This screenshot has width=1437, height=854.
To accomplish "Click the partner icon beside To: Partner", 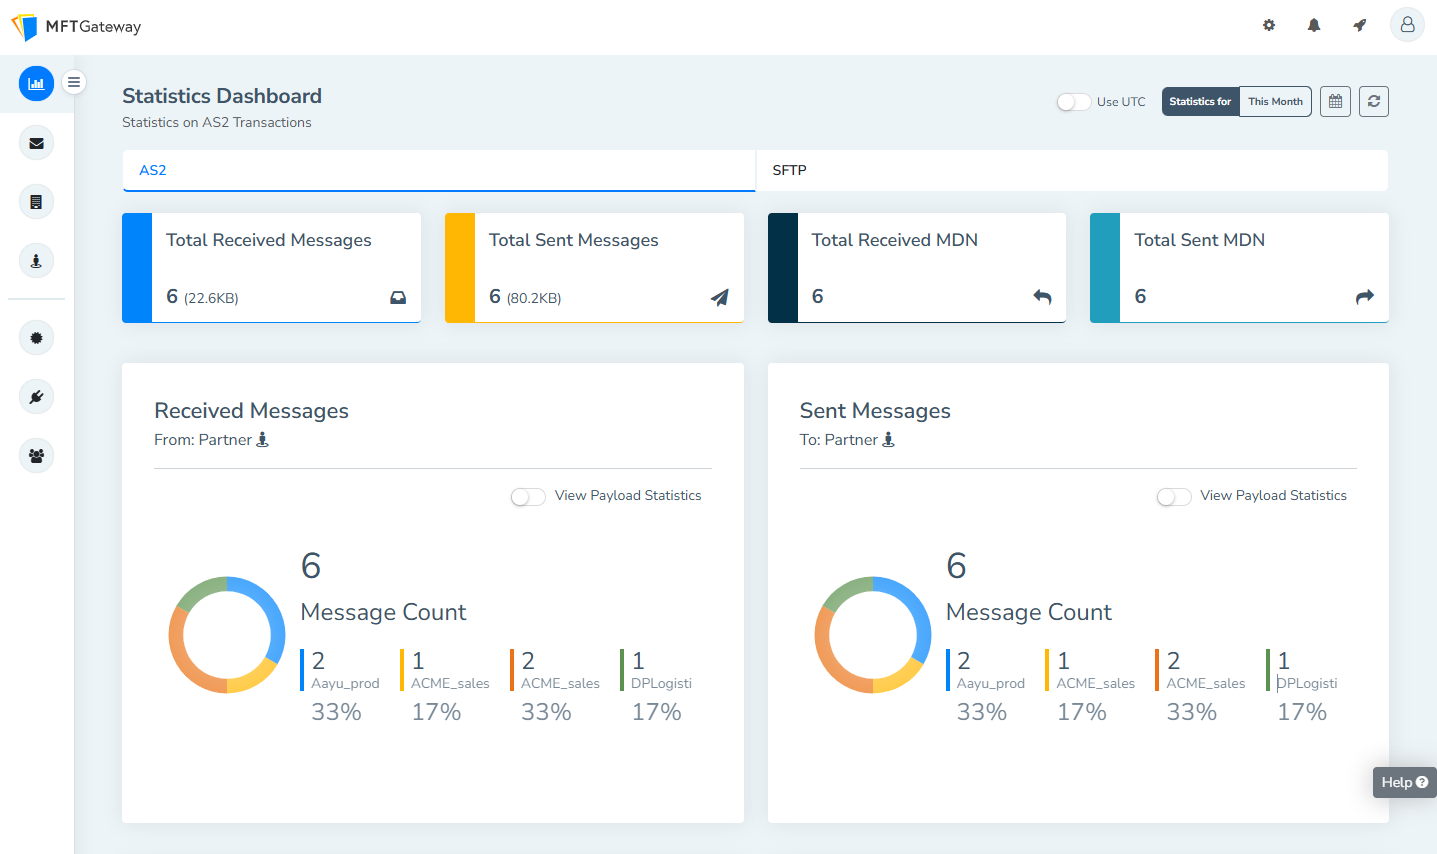I will [x=888, y=439].
